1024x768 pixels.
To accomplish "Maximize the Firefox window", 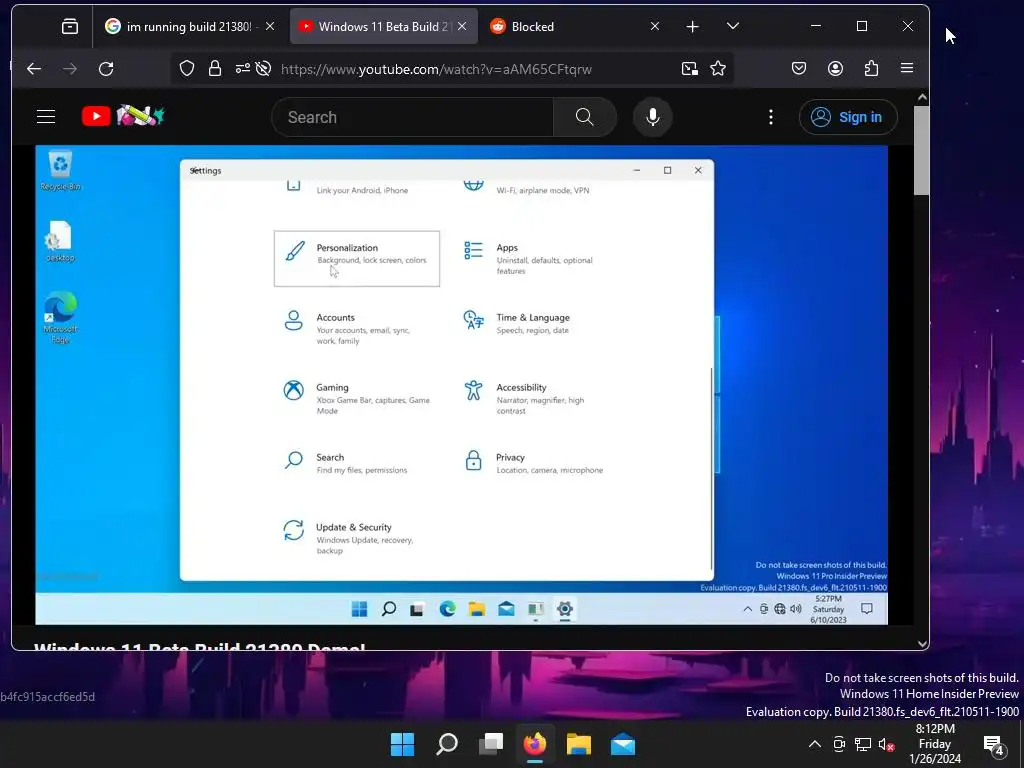I will (x=862, y=26).
